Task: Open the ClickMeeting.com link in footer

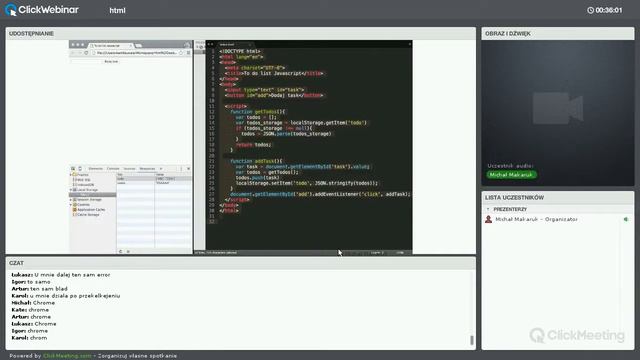Action: 67,356
